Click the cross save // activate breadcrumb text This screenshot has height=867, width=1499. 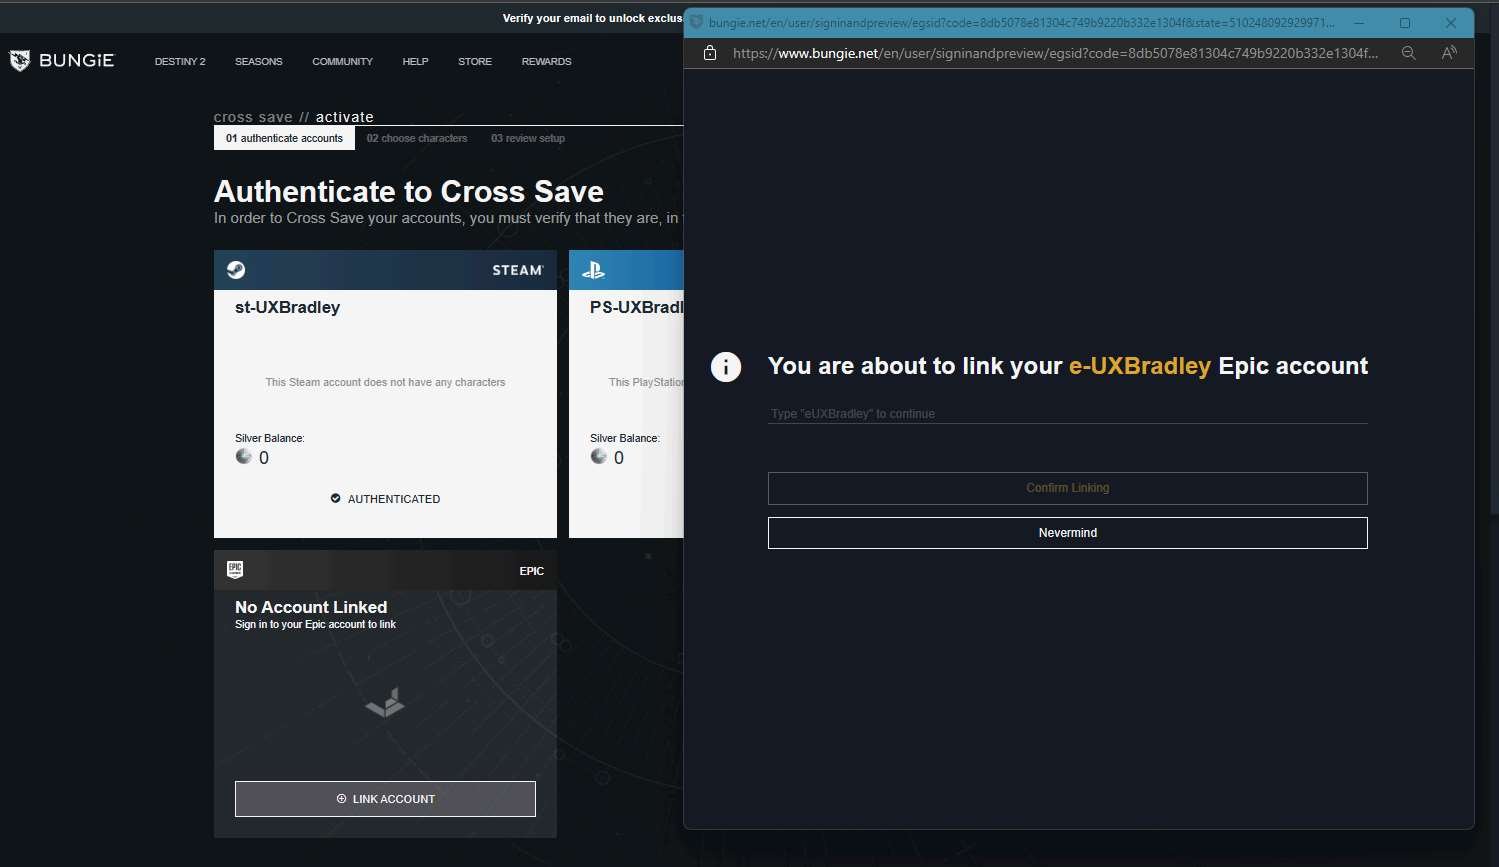point(294,117)
